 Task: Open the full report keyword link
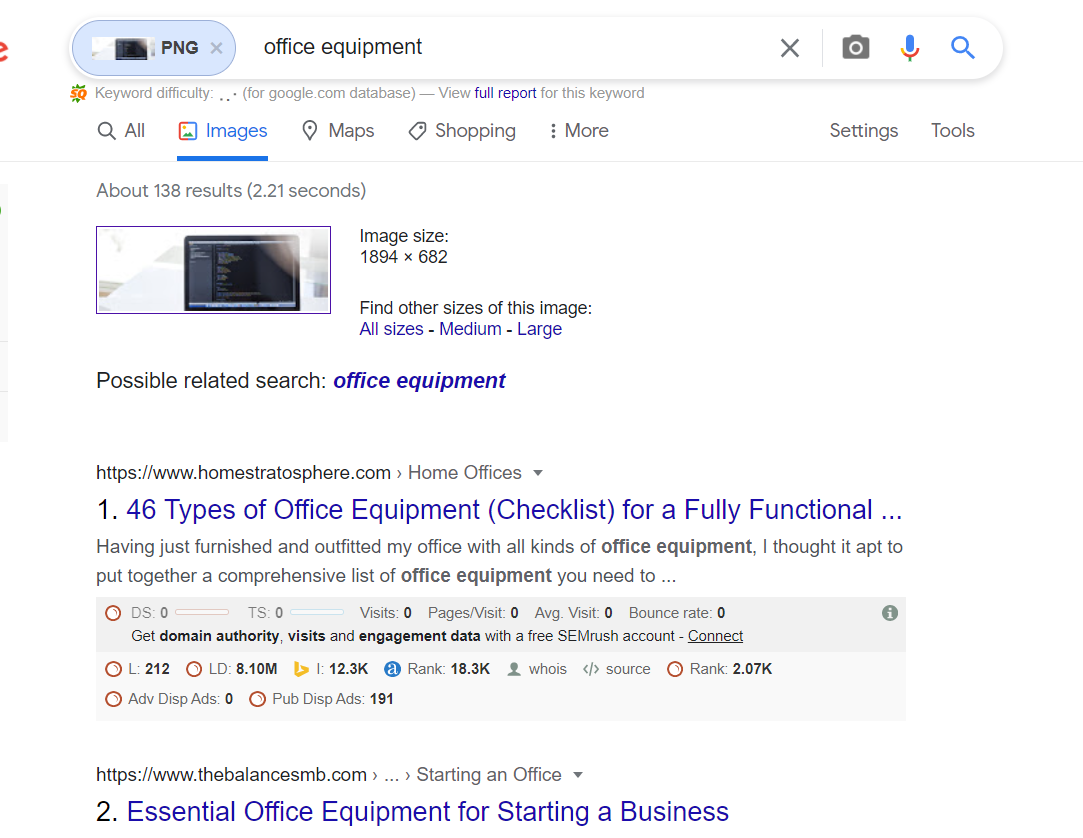tap(505, 93)
